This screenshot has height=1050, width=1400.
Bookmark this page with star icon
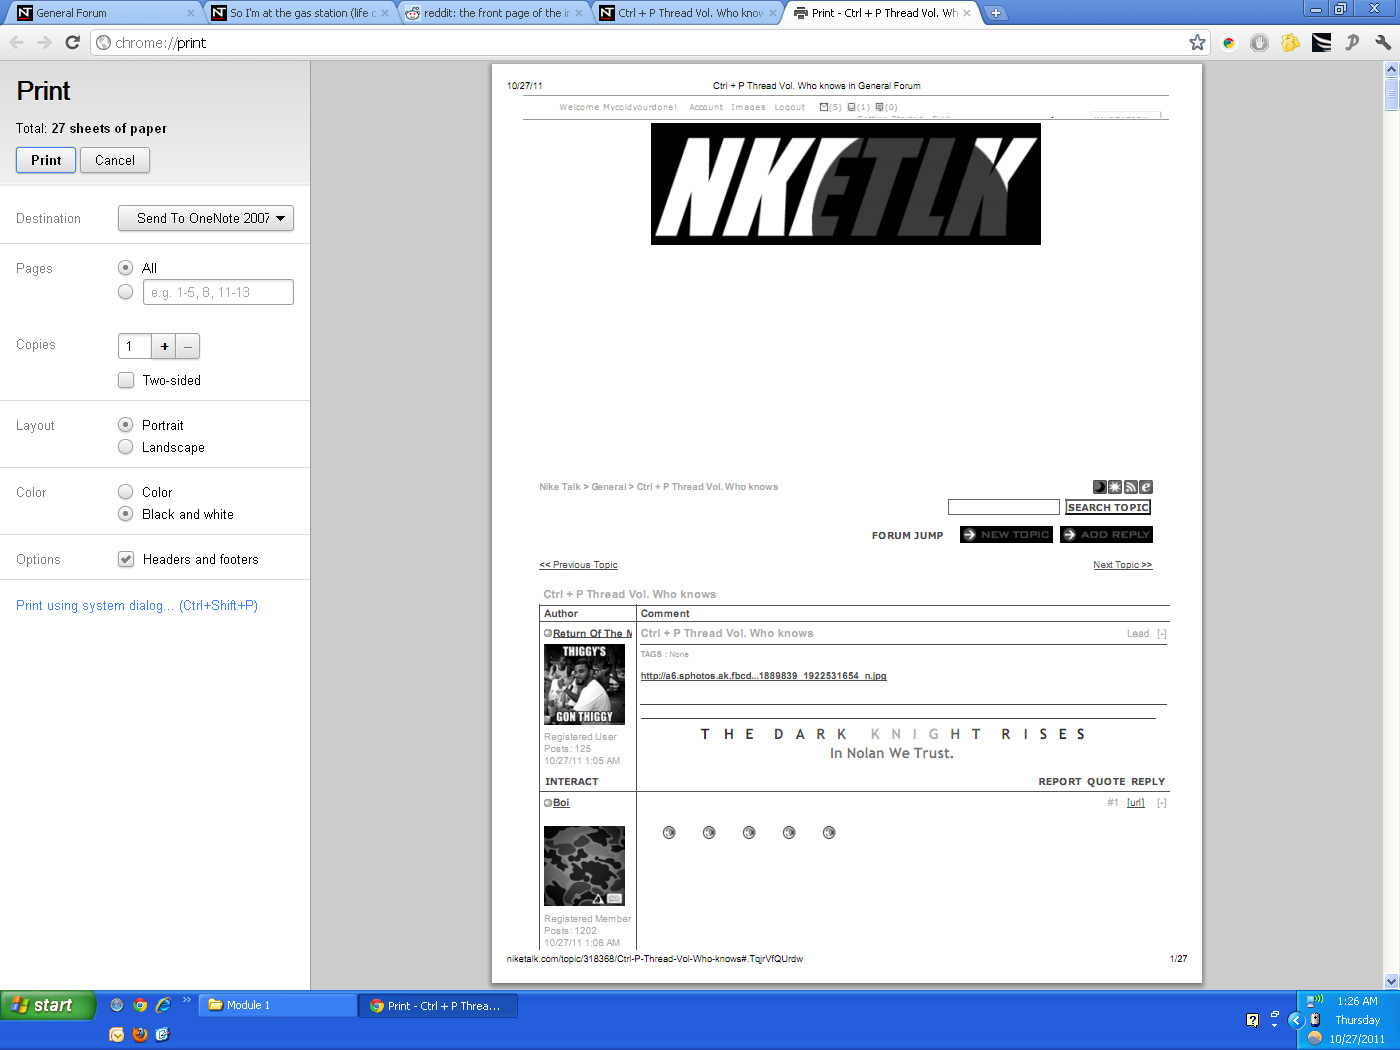point(1197,42)
